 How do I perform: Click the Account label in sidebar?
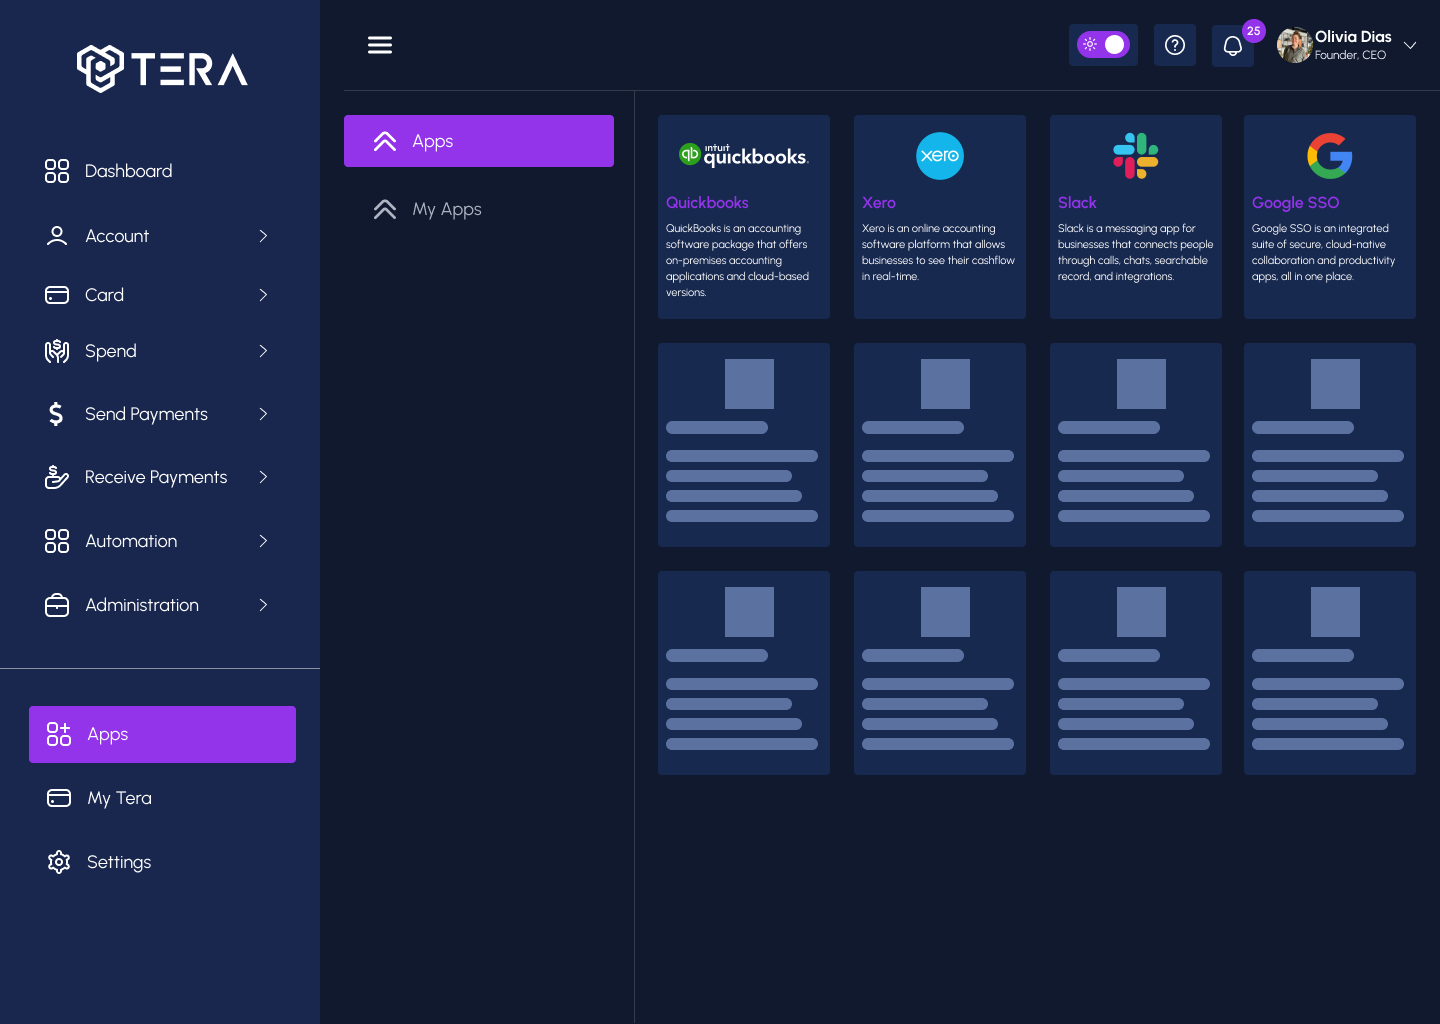[x=117, y=236]
